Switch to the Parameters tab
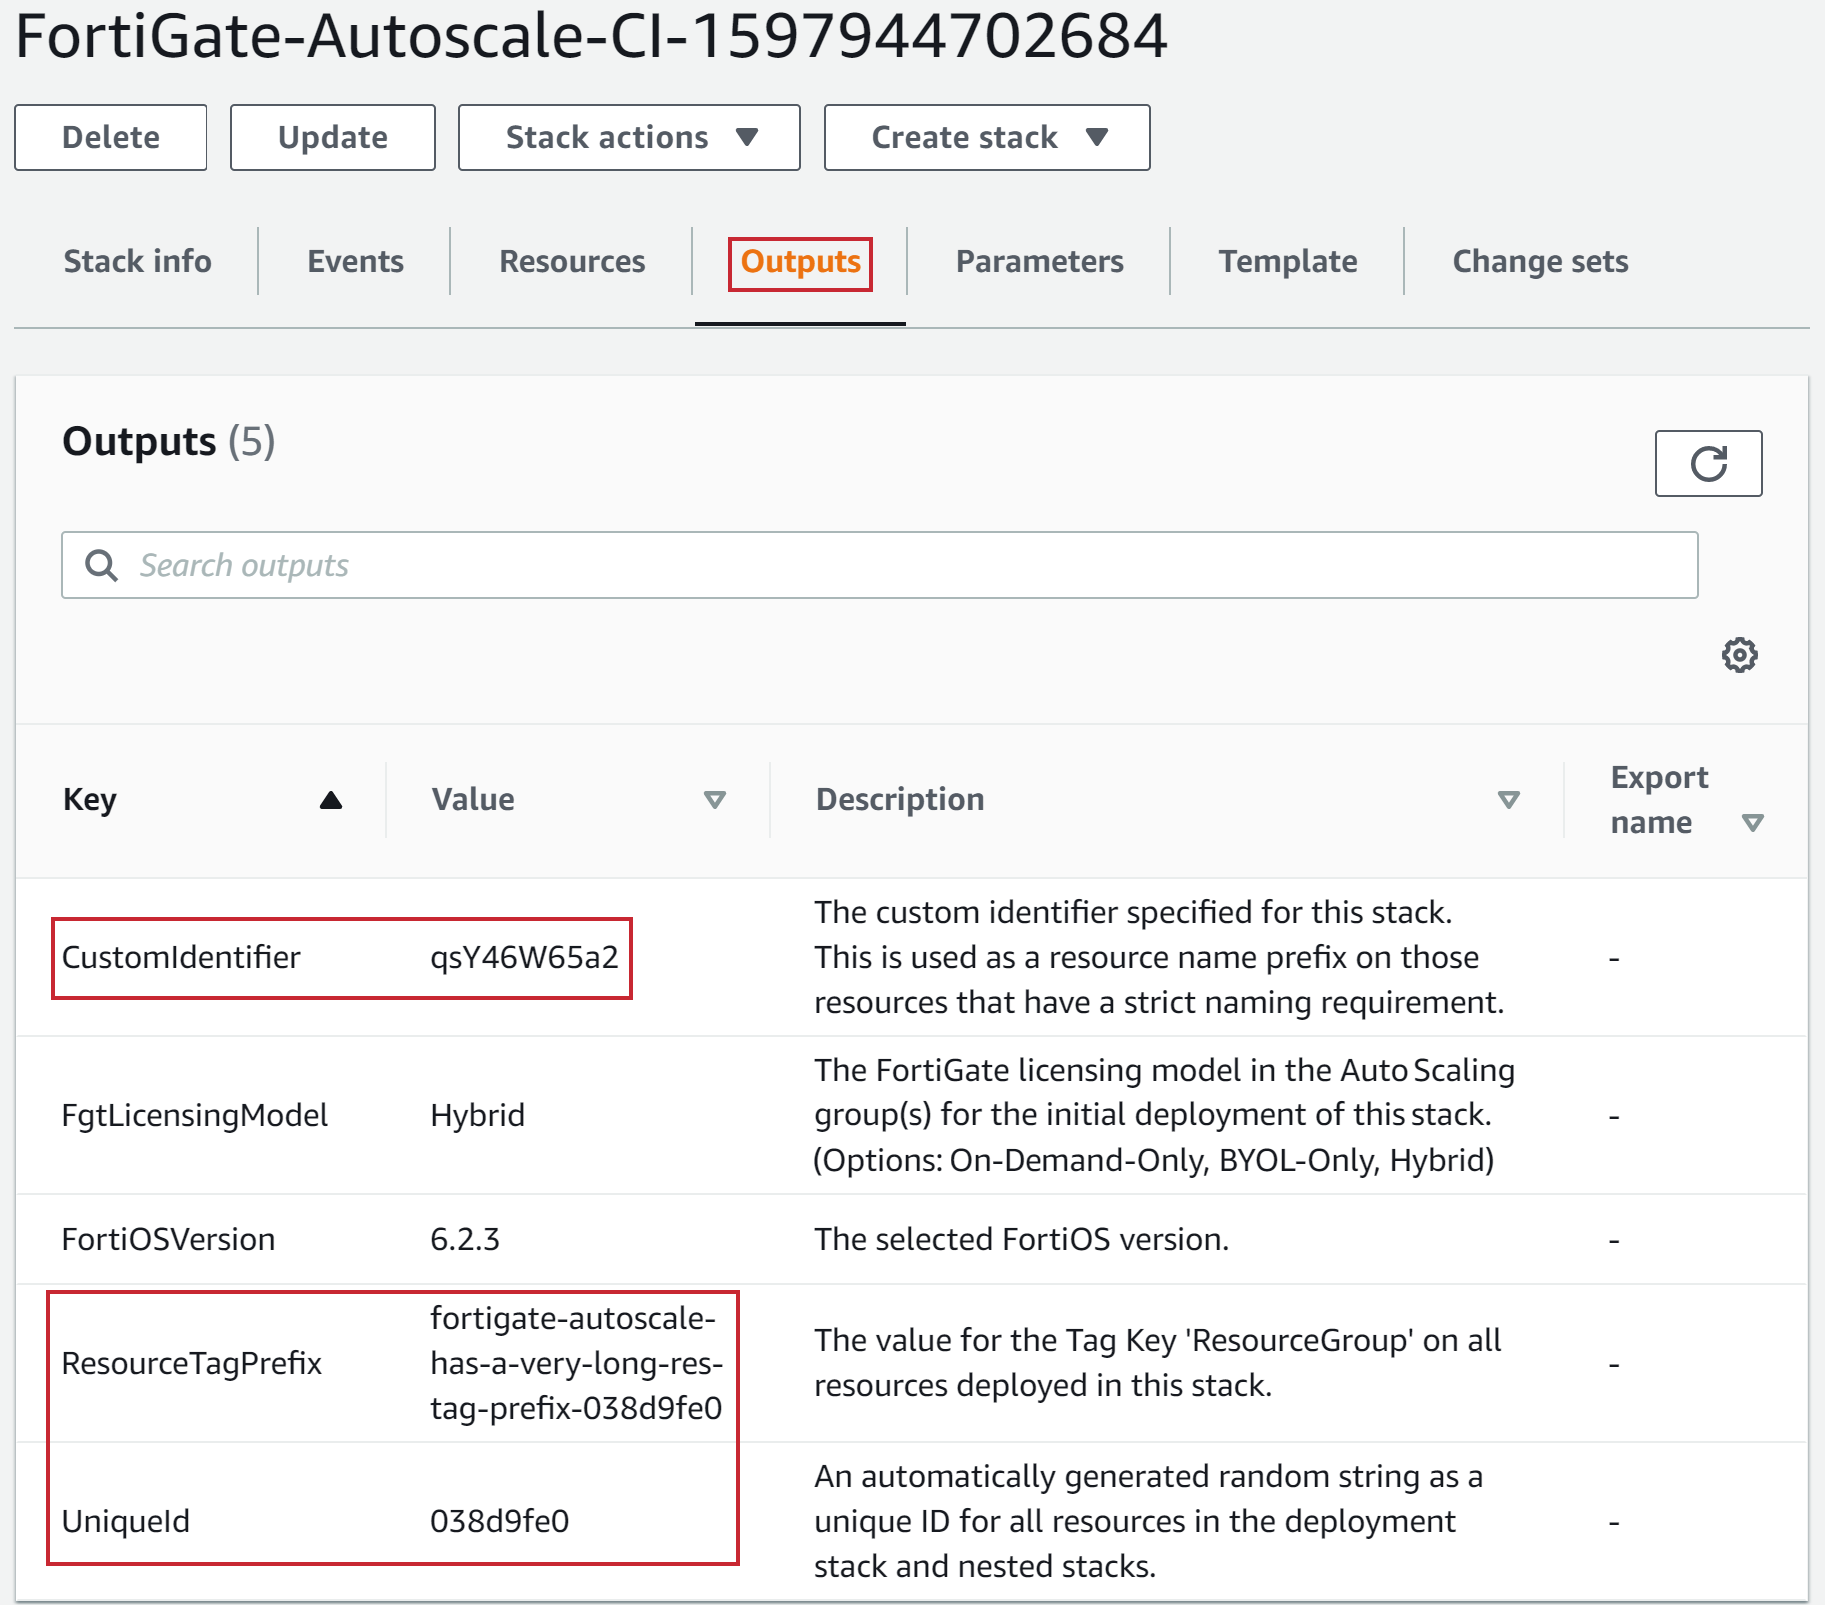This screenshot has height=1605, width=1825. [1039, 261]
